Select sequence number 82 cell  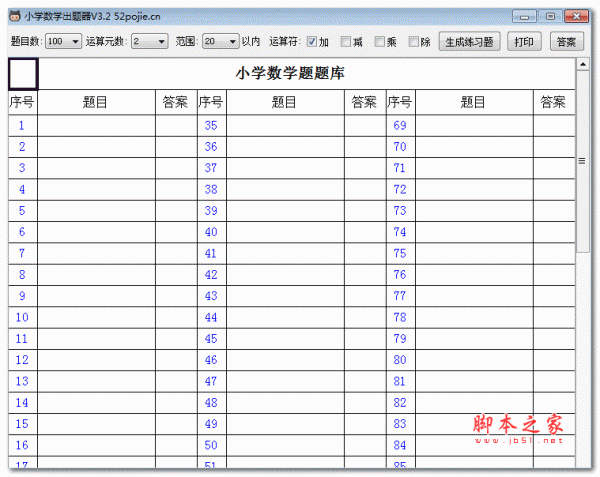pos(401,403)
